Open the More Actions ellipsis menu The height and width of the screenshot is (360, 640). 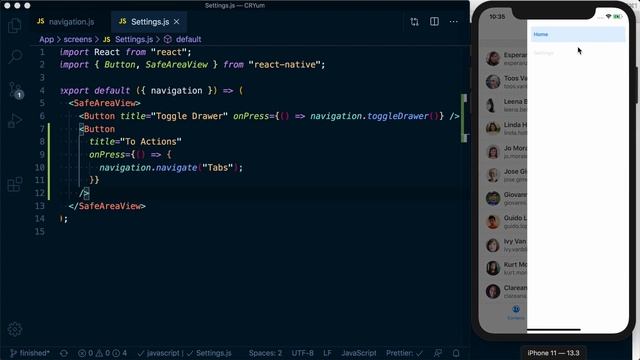point(453,22)
